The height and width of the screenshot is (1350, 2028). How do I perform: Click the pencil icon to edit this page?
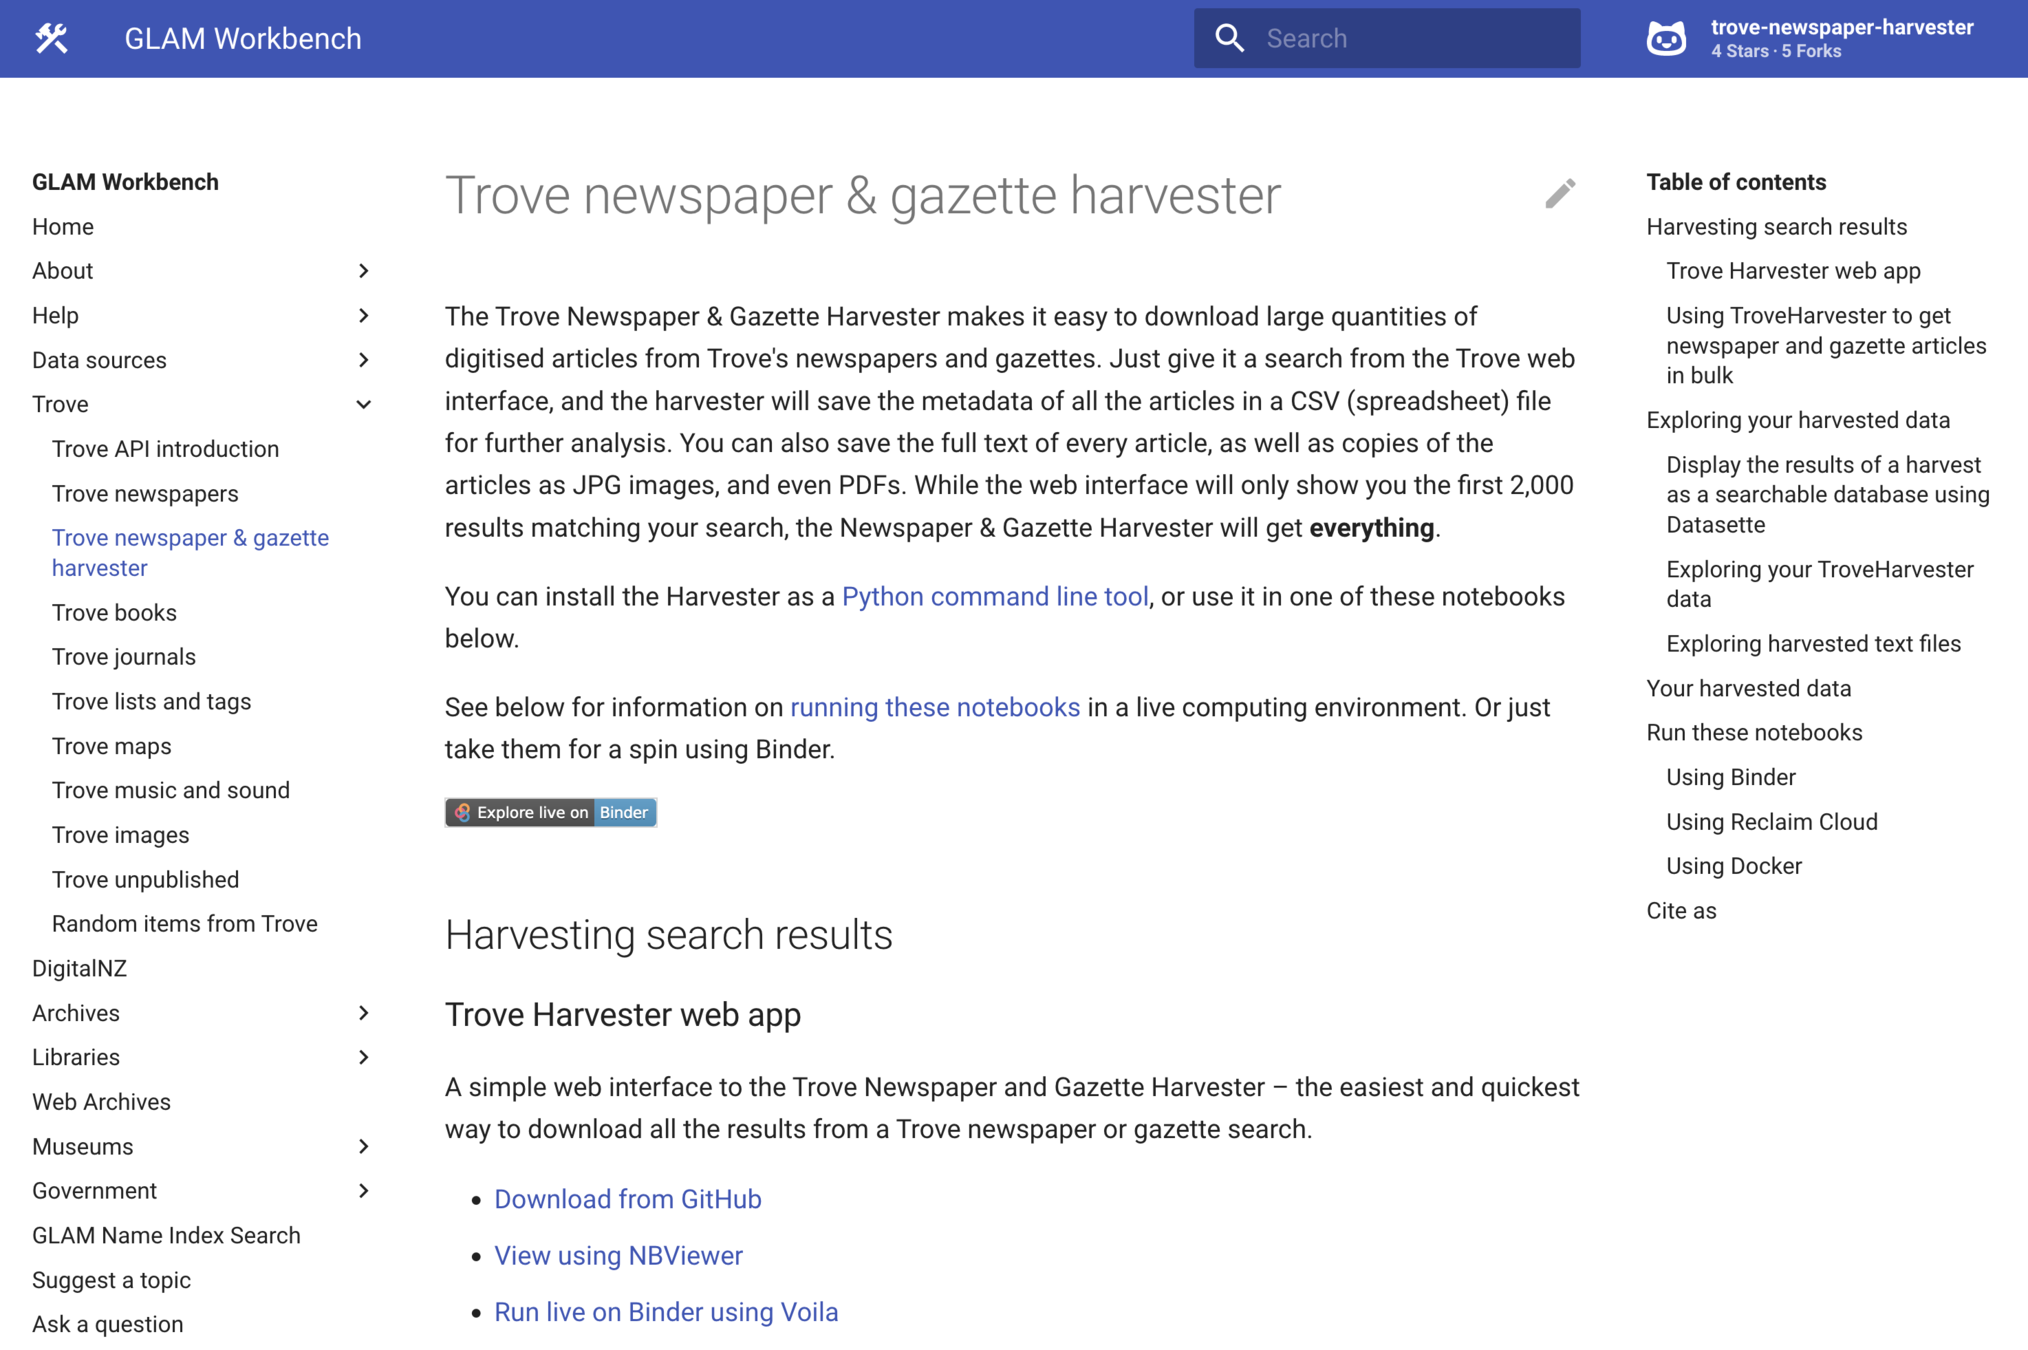pyautogui.click(x=1559, y=193)
